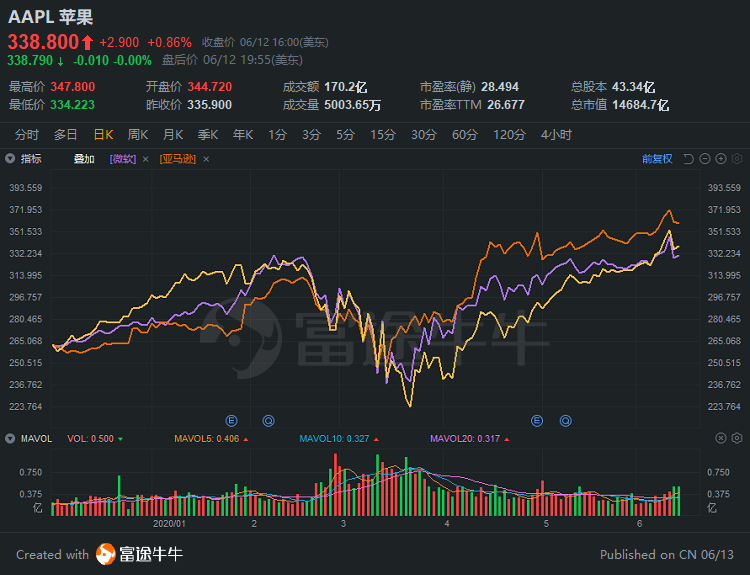The height and width of the screenshot is (575, 750).
Task: Click second Q quarterly marker near May
Action: tap(566, 421)
